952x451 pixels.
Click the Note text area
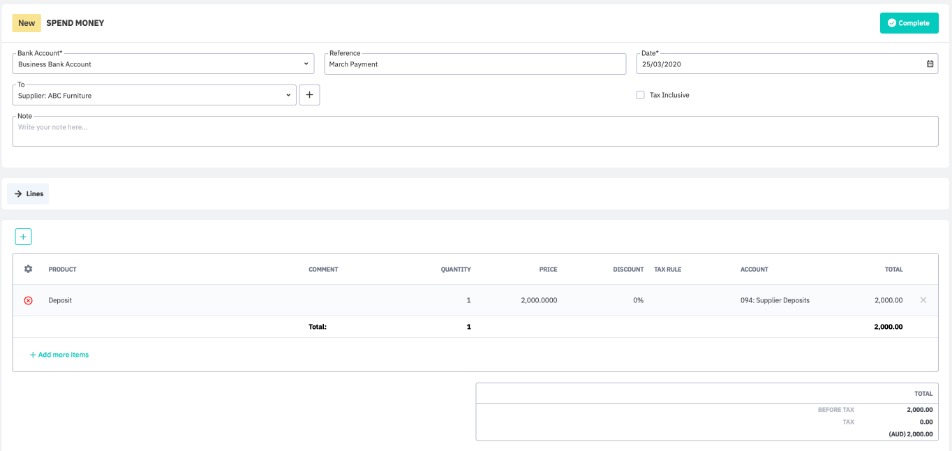[475, 131]
